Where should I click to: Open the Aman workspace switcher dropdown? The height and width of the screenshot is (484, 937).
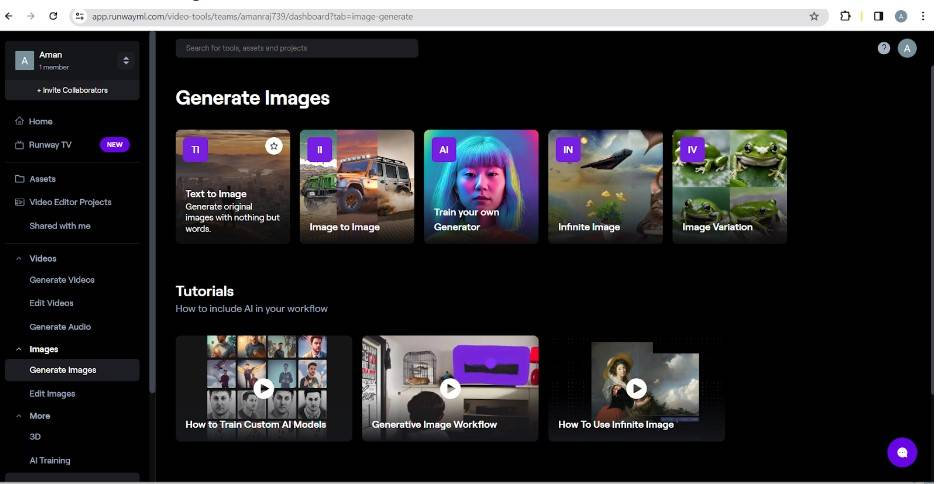coord(126,60)
